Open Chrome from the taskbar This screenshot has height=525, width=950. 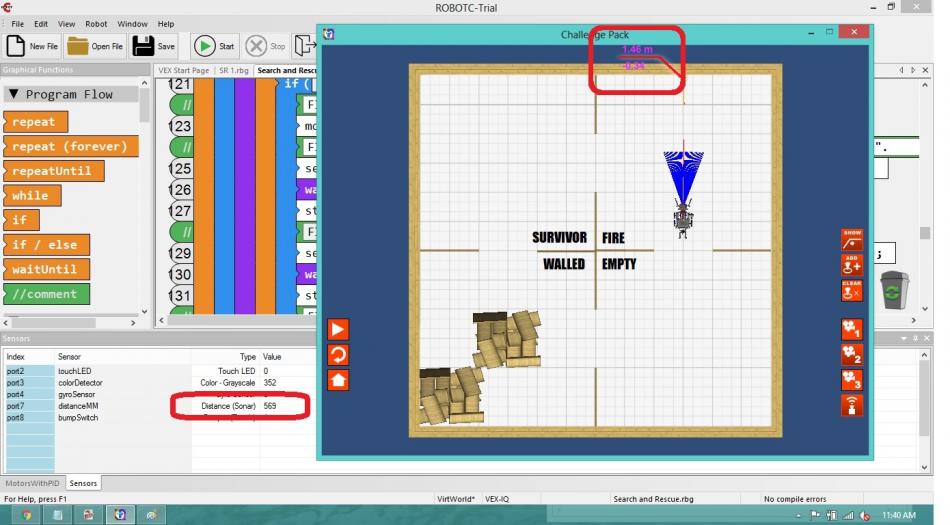coord(26,515)
